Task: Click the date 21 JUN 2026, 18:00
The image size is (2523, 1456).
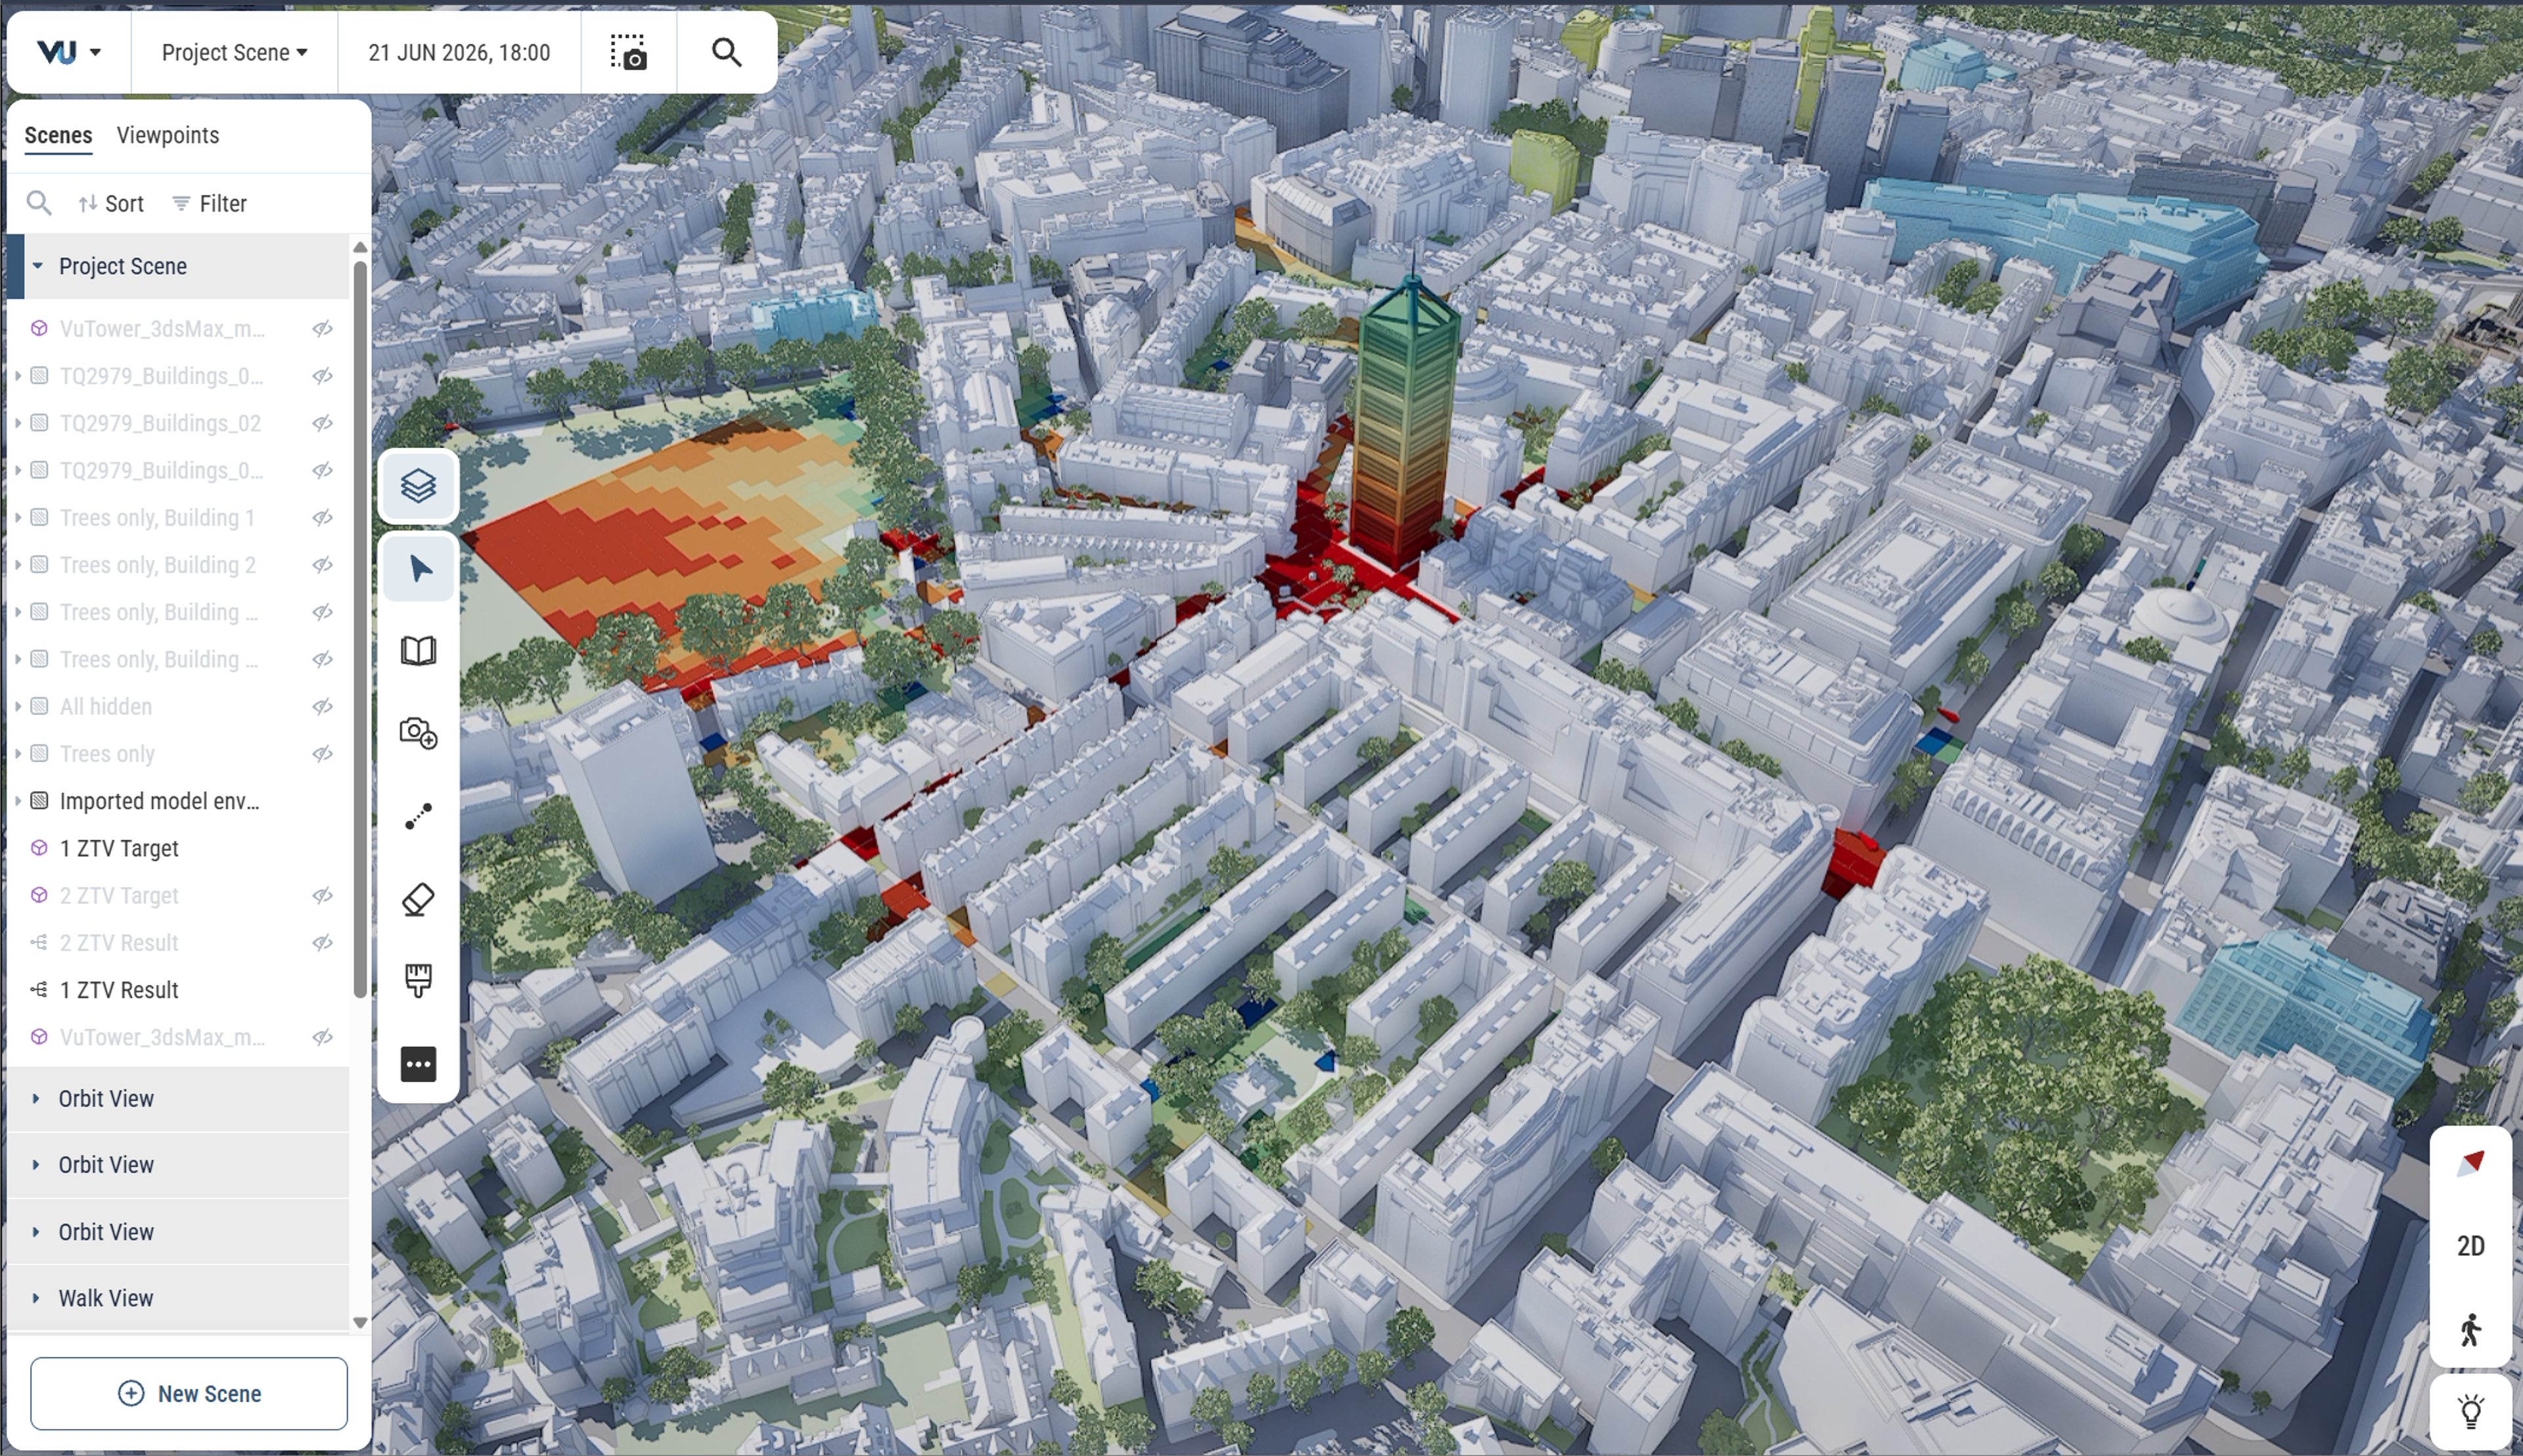Action: [x=459, y=52]
